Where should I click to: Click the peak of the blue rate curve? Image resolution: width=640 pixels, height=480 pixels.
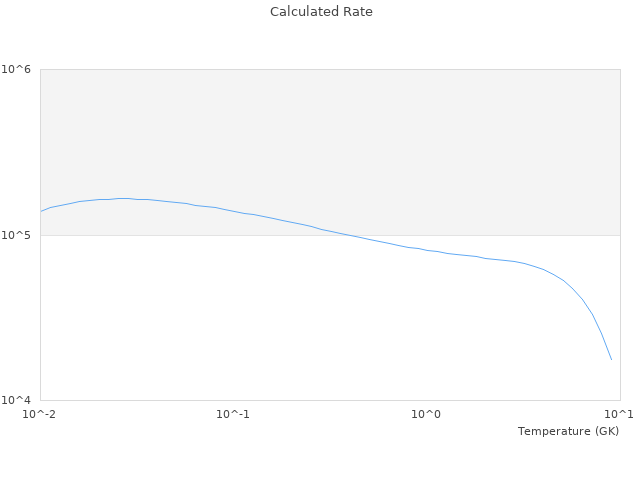[124, 198]
